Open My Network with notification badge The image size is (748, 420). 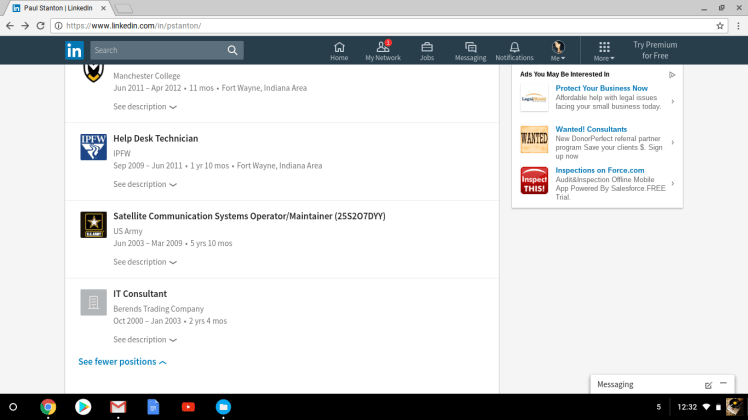pos(383,51)
